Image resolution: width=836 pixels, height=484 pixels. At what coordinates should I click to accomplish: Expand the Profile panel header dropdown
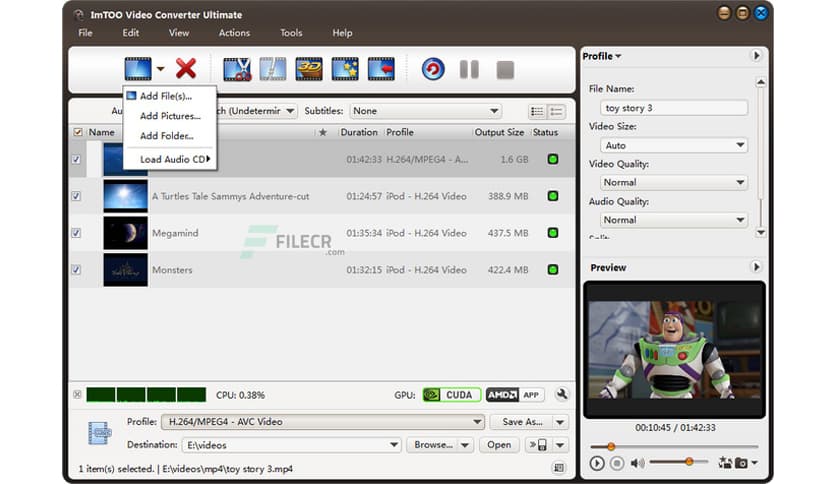tap(602, 56)
